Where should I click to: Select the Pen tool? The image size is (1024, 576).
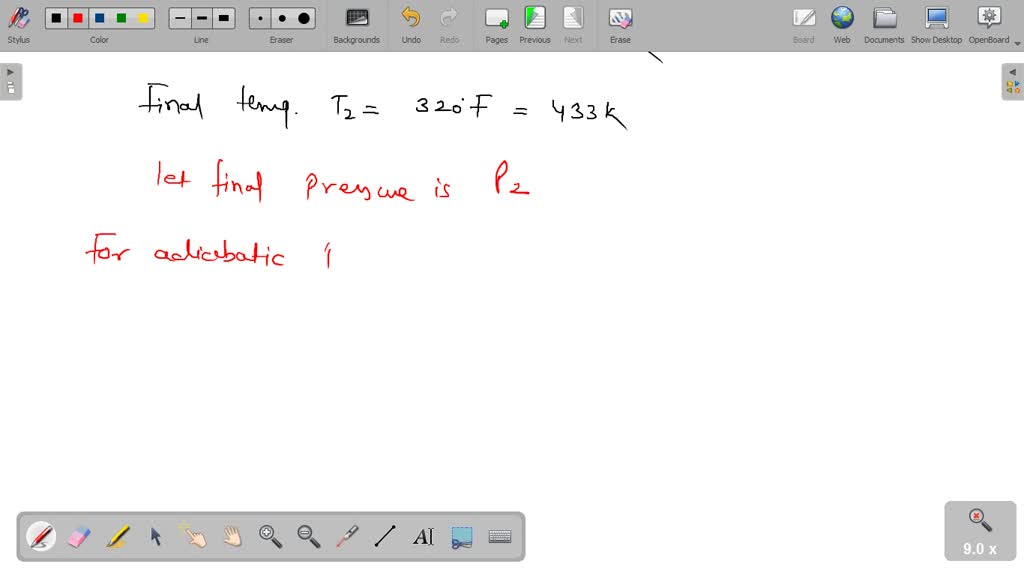[x=40, y=537]
